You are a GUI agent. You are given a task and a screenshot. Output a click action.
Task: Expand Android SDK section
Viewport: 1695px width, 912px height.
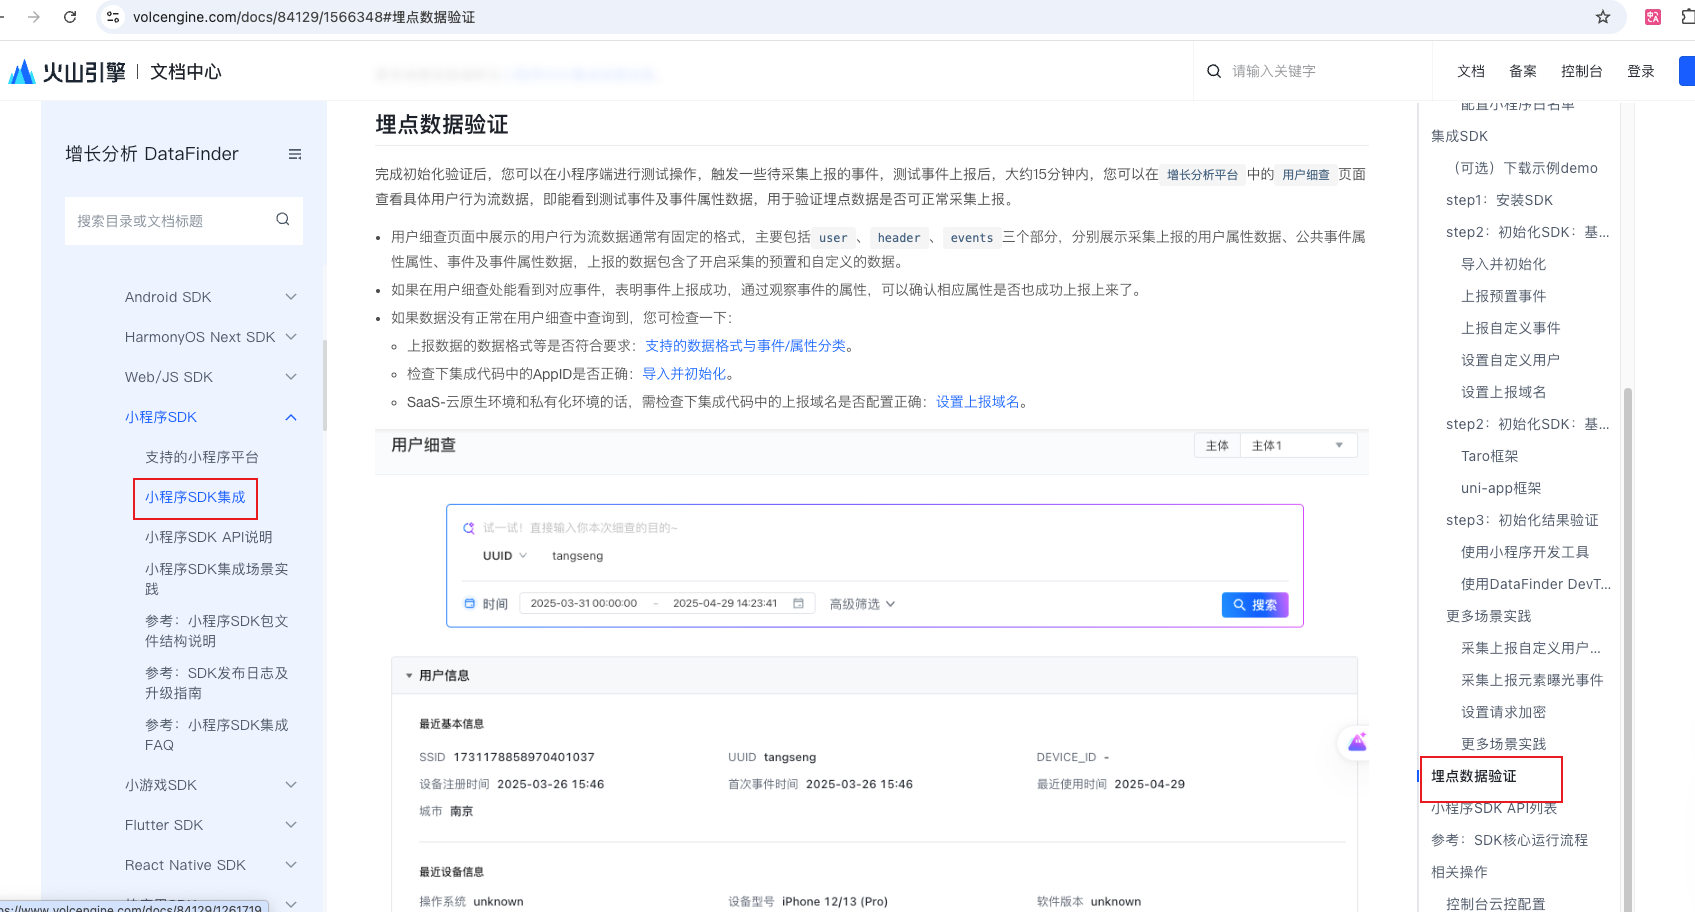[x=291, y=297]
